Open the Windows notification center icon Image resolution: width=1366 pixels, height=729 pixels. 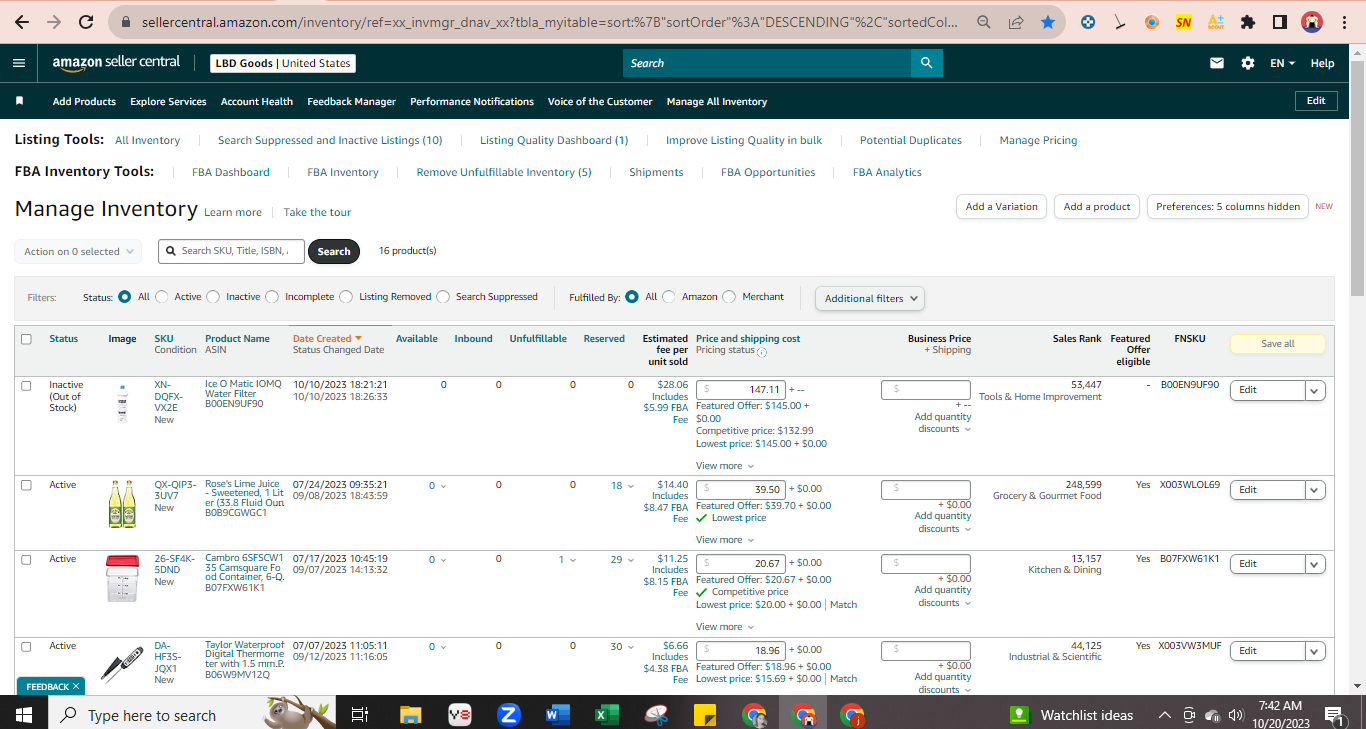(x=1333, y=714)
